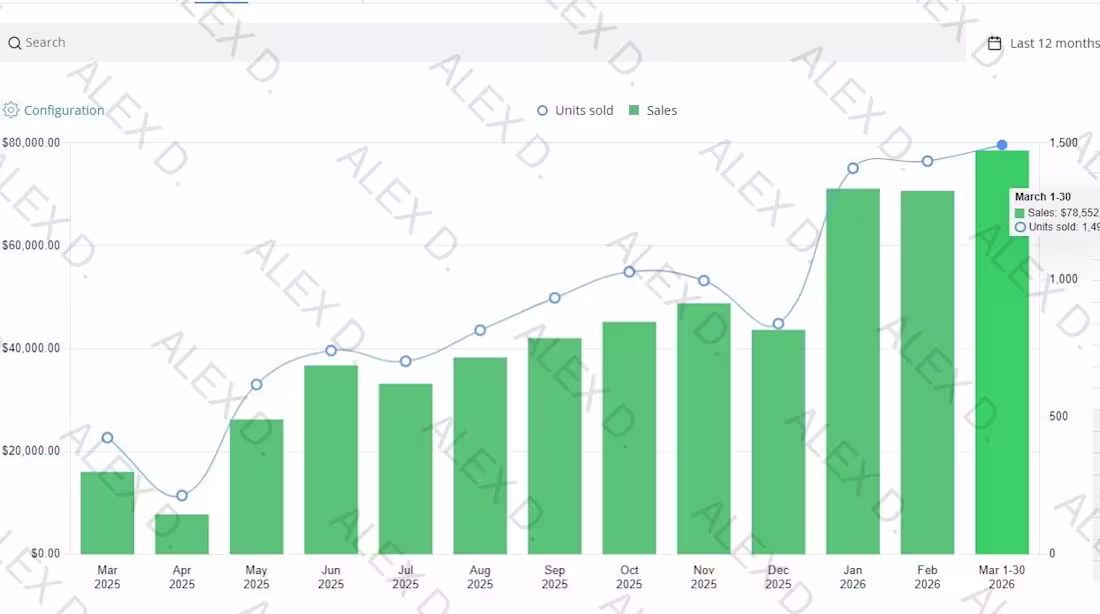Click the Jan 2026 month label
The width and height of the screenshot is (1100, 614).
coord(853,578)
